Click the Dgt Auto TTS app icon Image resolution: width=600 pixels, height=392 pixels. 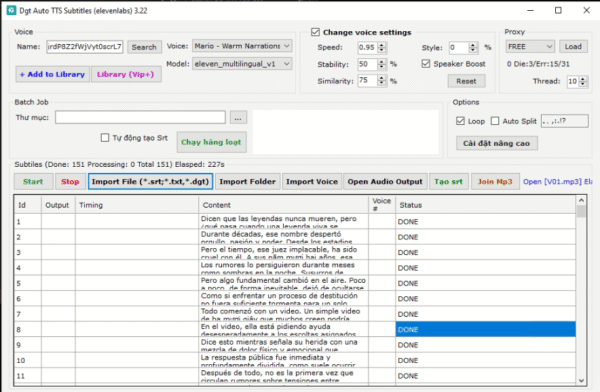(x=11, y=10)
